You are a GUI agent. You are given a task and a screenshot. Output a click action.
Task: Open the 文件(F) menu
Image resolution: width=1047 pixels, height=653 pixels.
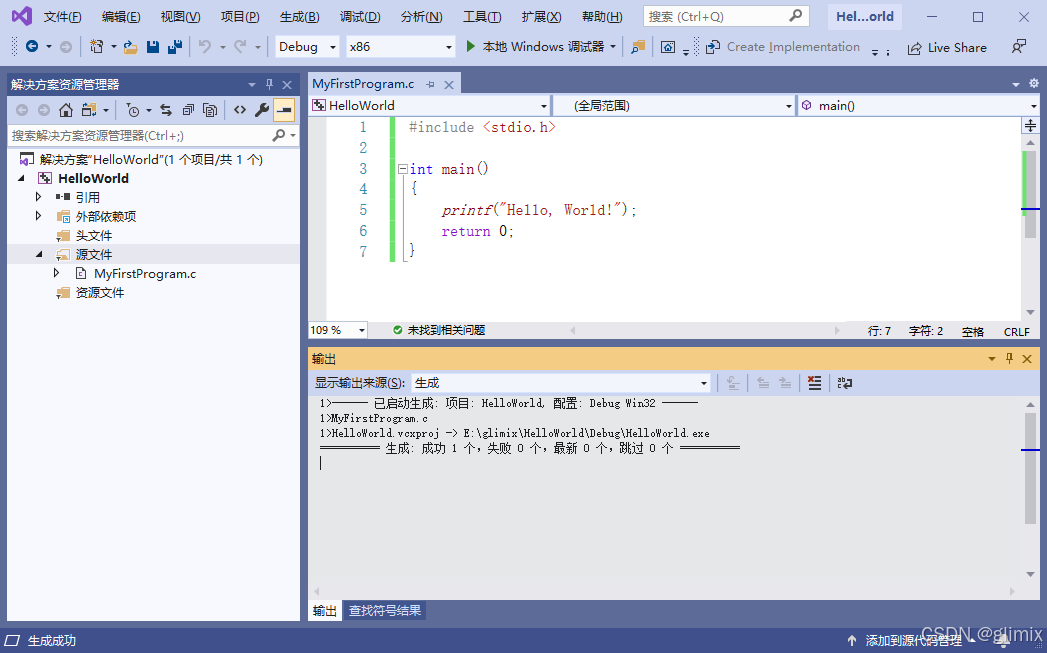click(x=62, y=17)
